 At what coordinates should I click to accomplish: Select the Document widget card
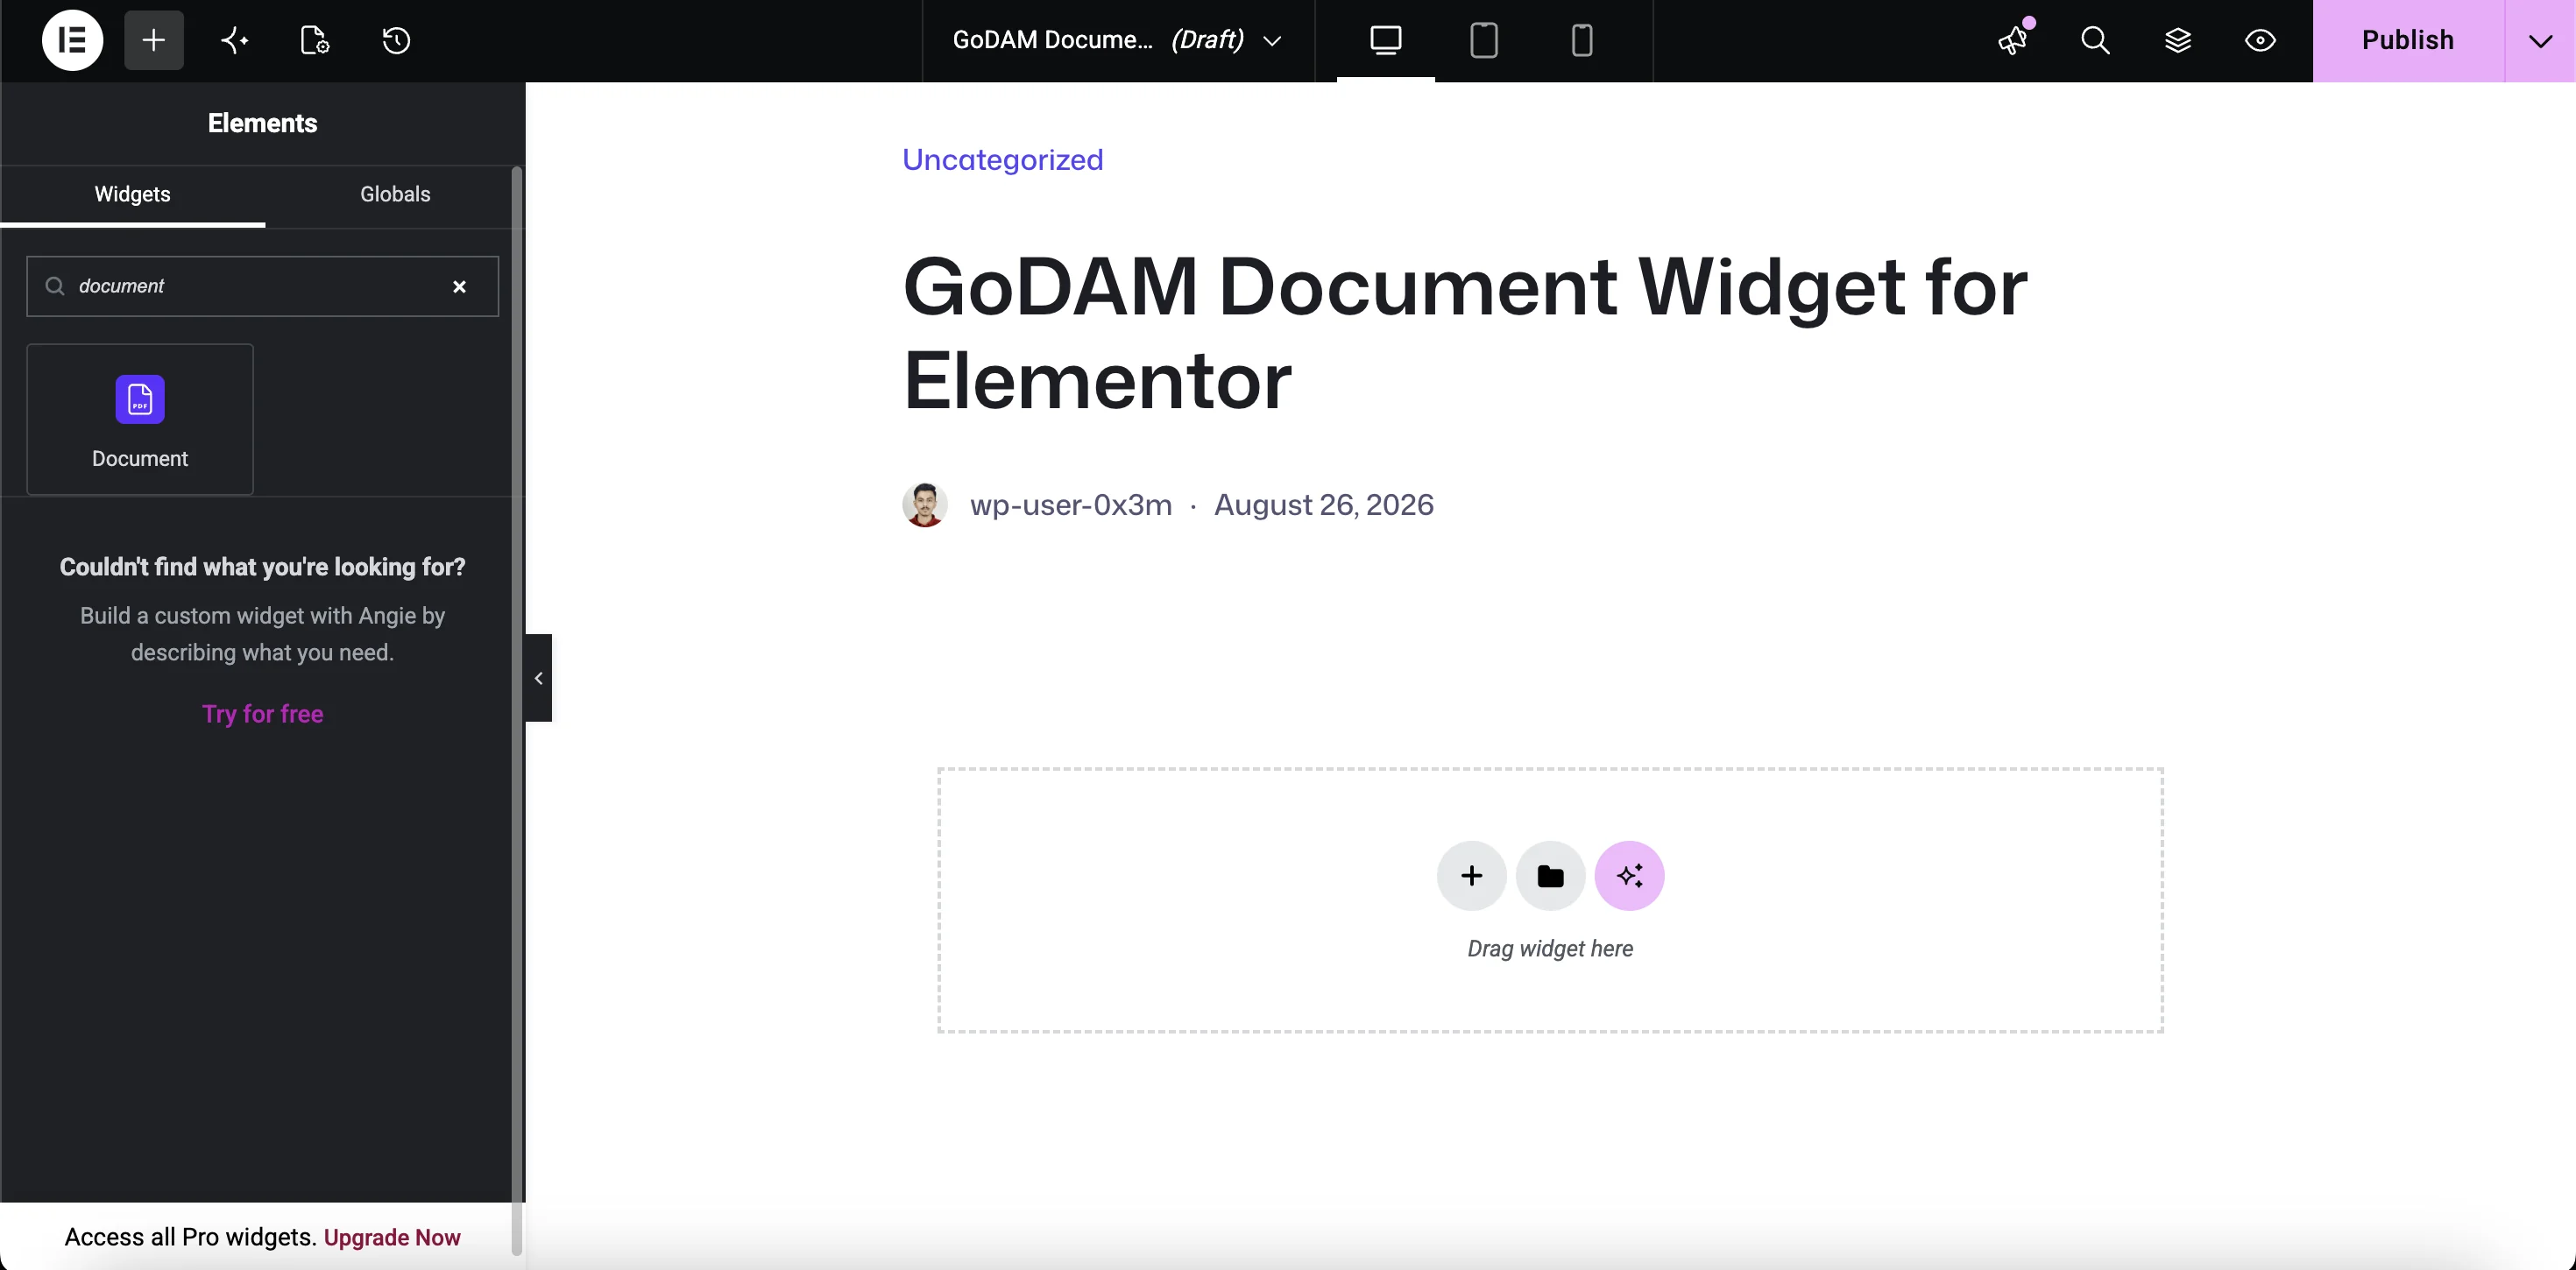pyautogui.click(x=140, y=419)
